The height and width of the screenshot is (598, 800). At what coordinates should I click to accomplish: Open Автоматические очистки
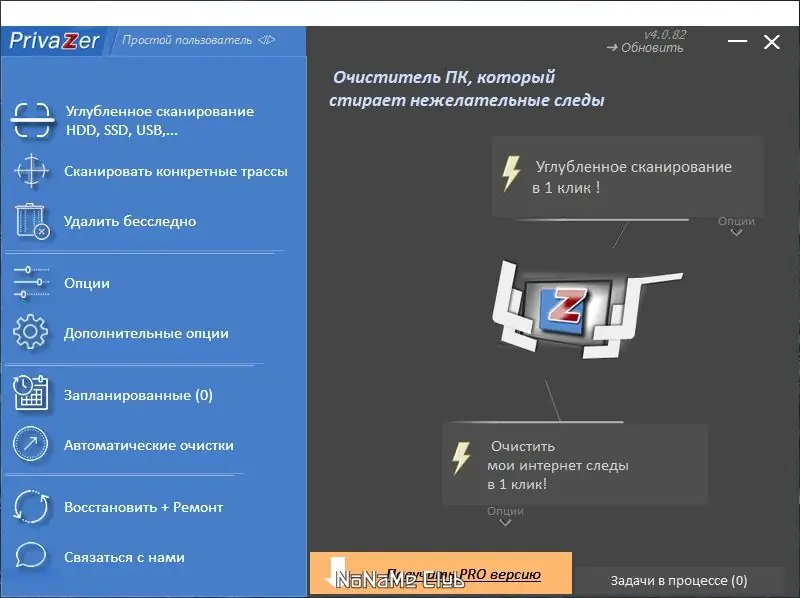(x=149, y=445)
